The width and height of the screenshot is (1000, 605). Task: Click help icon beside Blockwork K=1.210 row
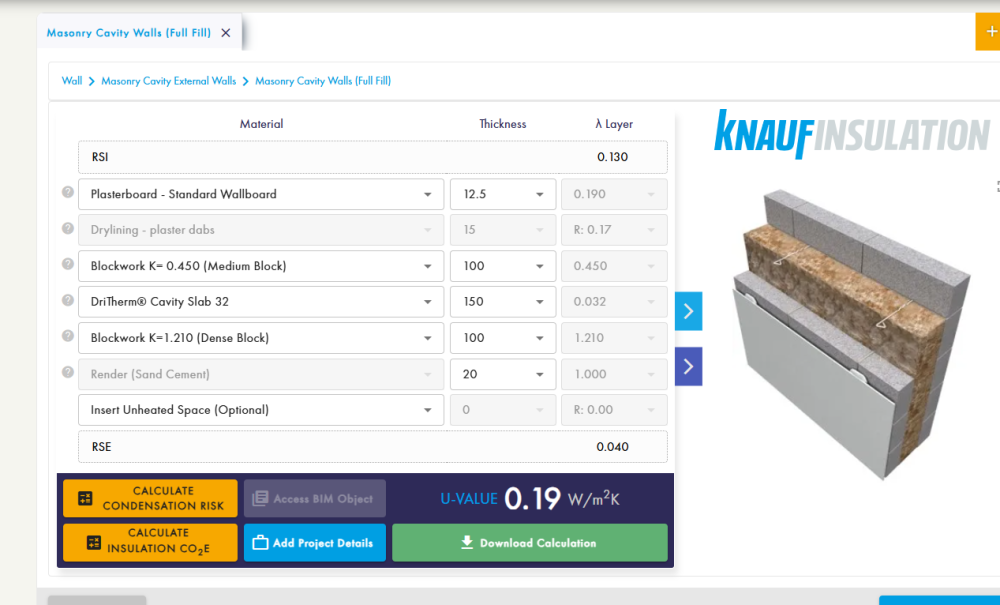(68, 336)
